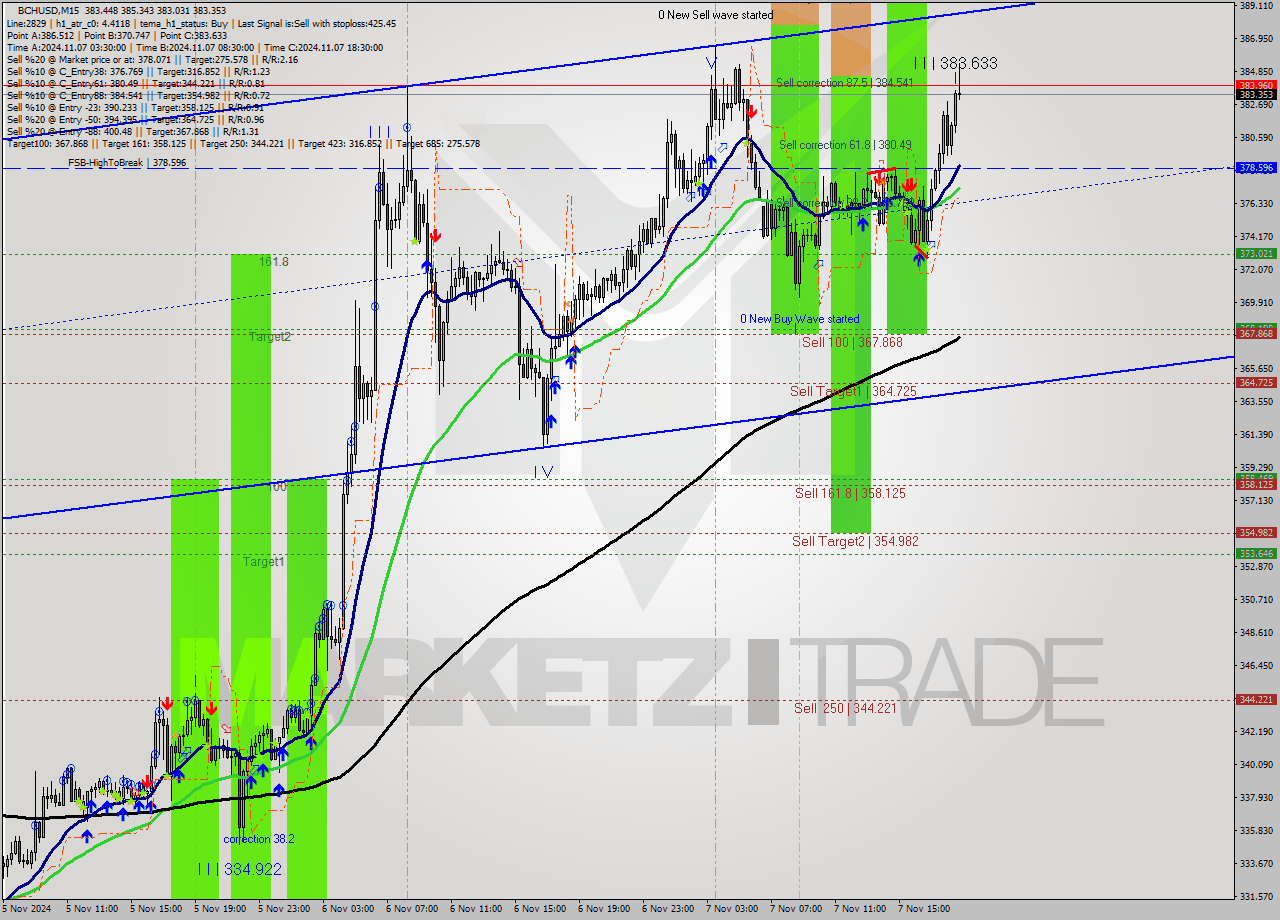Click the '7 Nov 07:00' time label
This screenshot has width=1280, height=920.
pyautogui.click(x=796, y=910)
